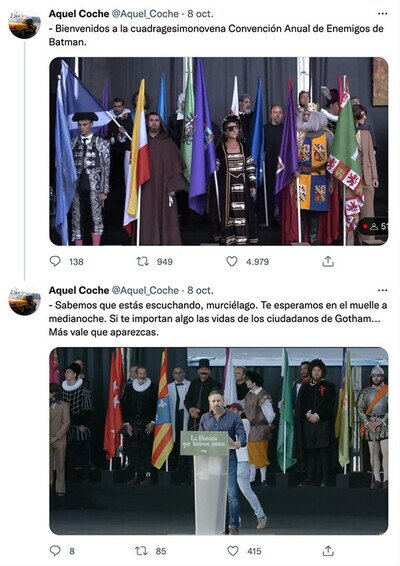Retweet the second tweet with 85 retweets

[x=141, y=551]
